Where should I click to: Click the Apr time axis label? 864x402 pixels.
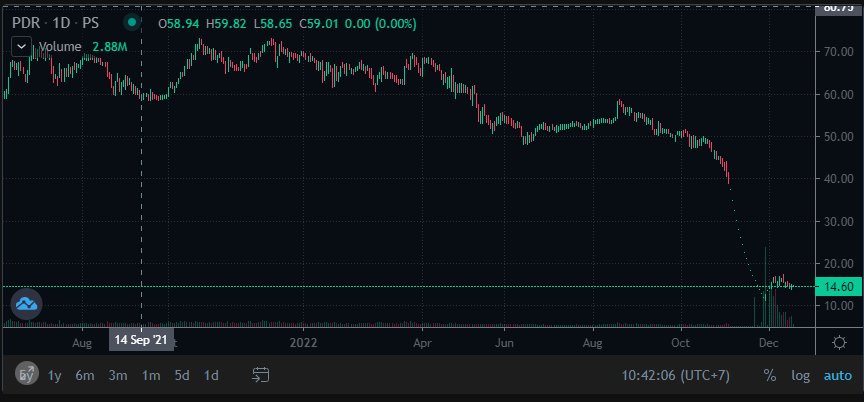click(x=422, y=343)
